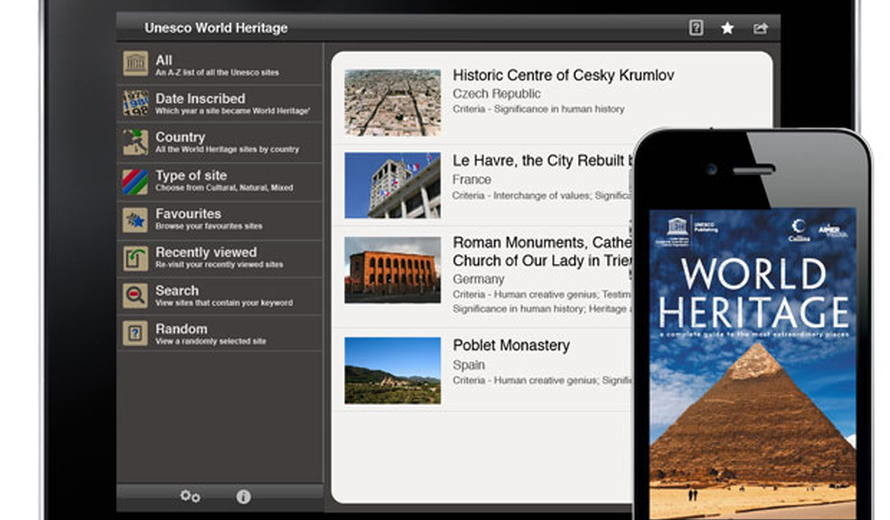Image resolution: width=890 pixels, height=520 pixels.
Task: Choose the Random menu item
Action: (220, 334)
